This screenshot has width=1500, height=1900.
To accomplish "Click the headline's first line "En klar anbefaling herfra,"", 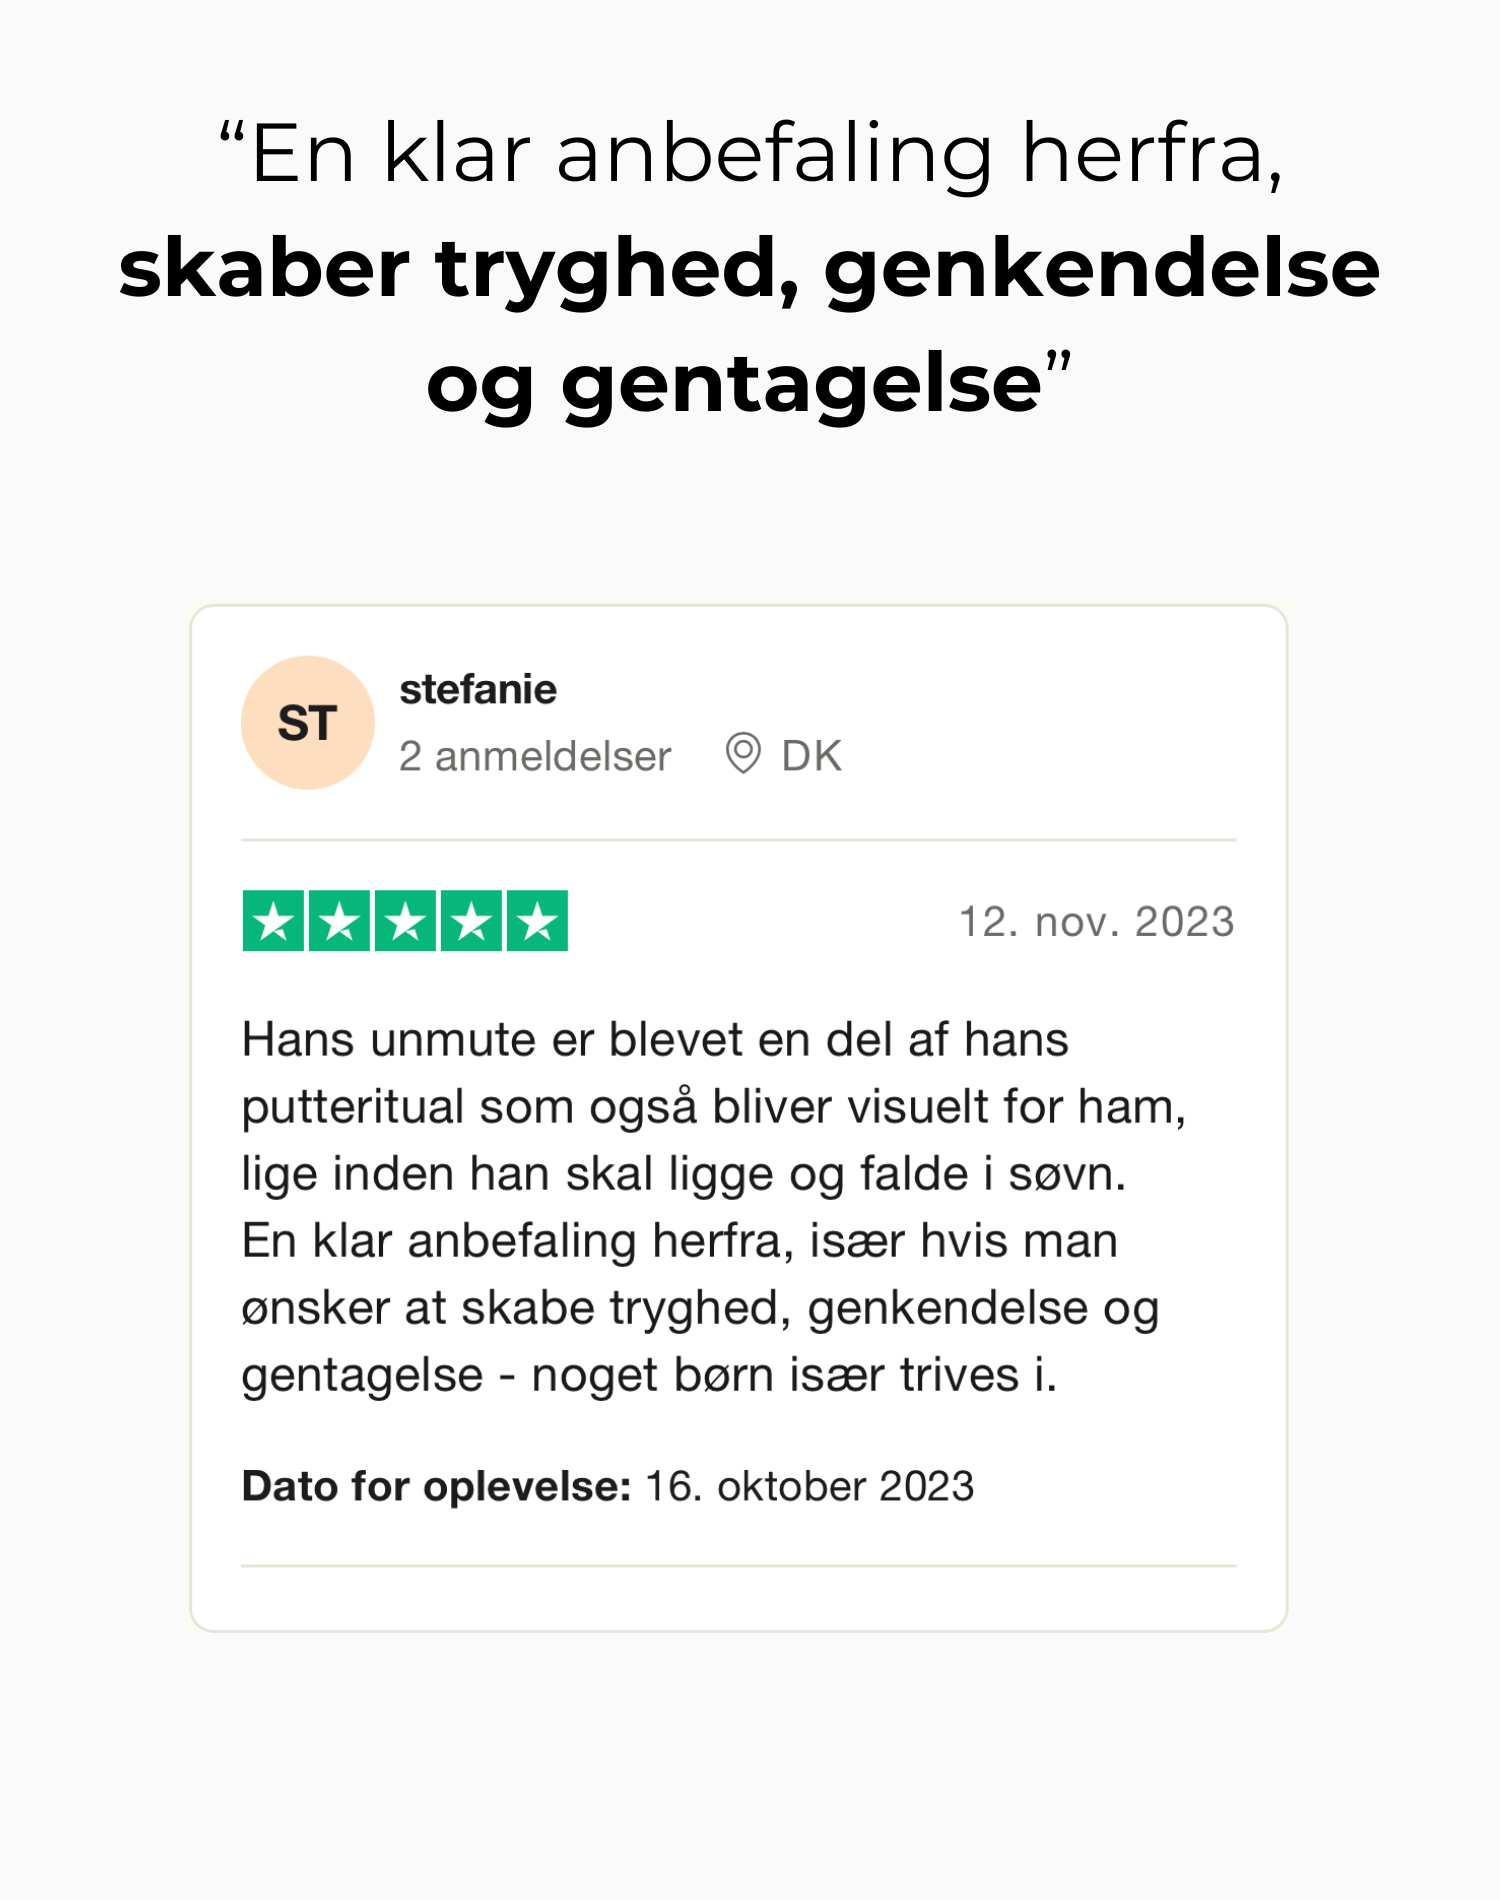I will point(750,155).
